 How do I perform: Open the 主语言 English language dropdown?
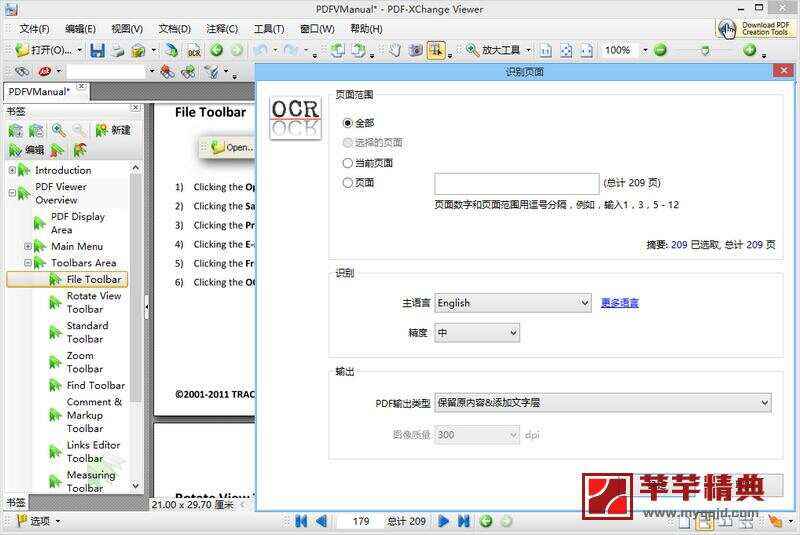(513, 303)
